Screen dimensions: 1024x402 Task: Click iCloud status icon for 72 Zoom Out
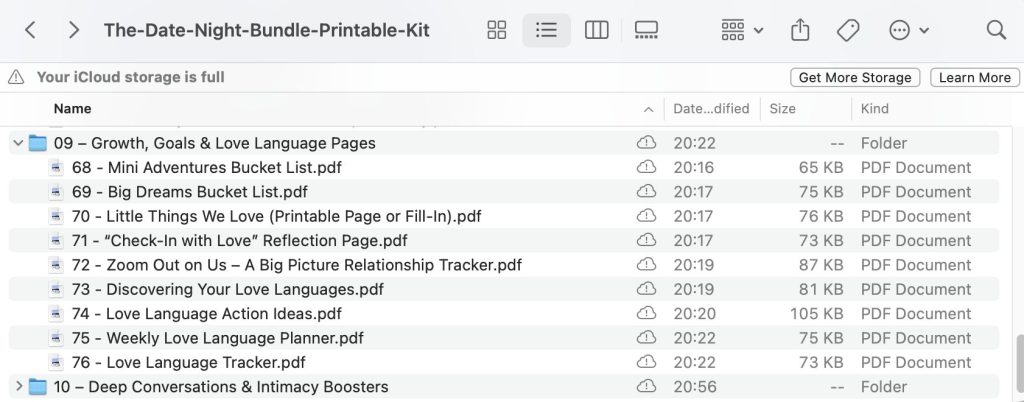[x=647, y=264]
